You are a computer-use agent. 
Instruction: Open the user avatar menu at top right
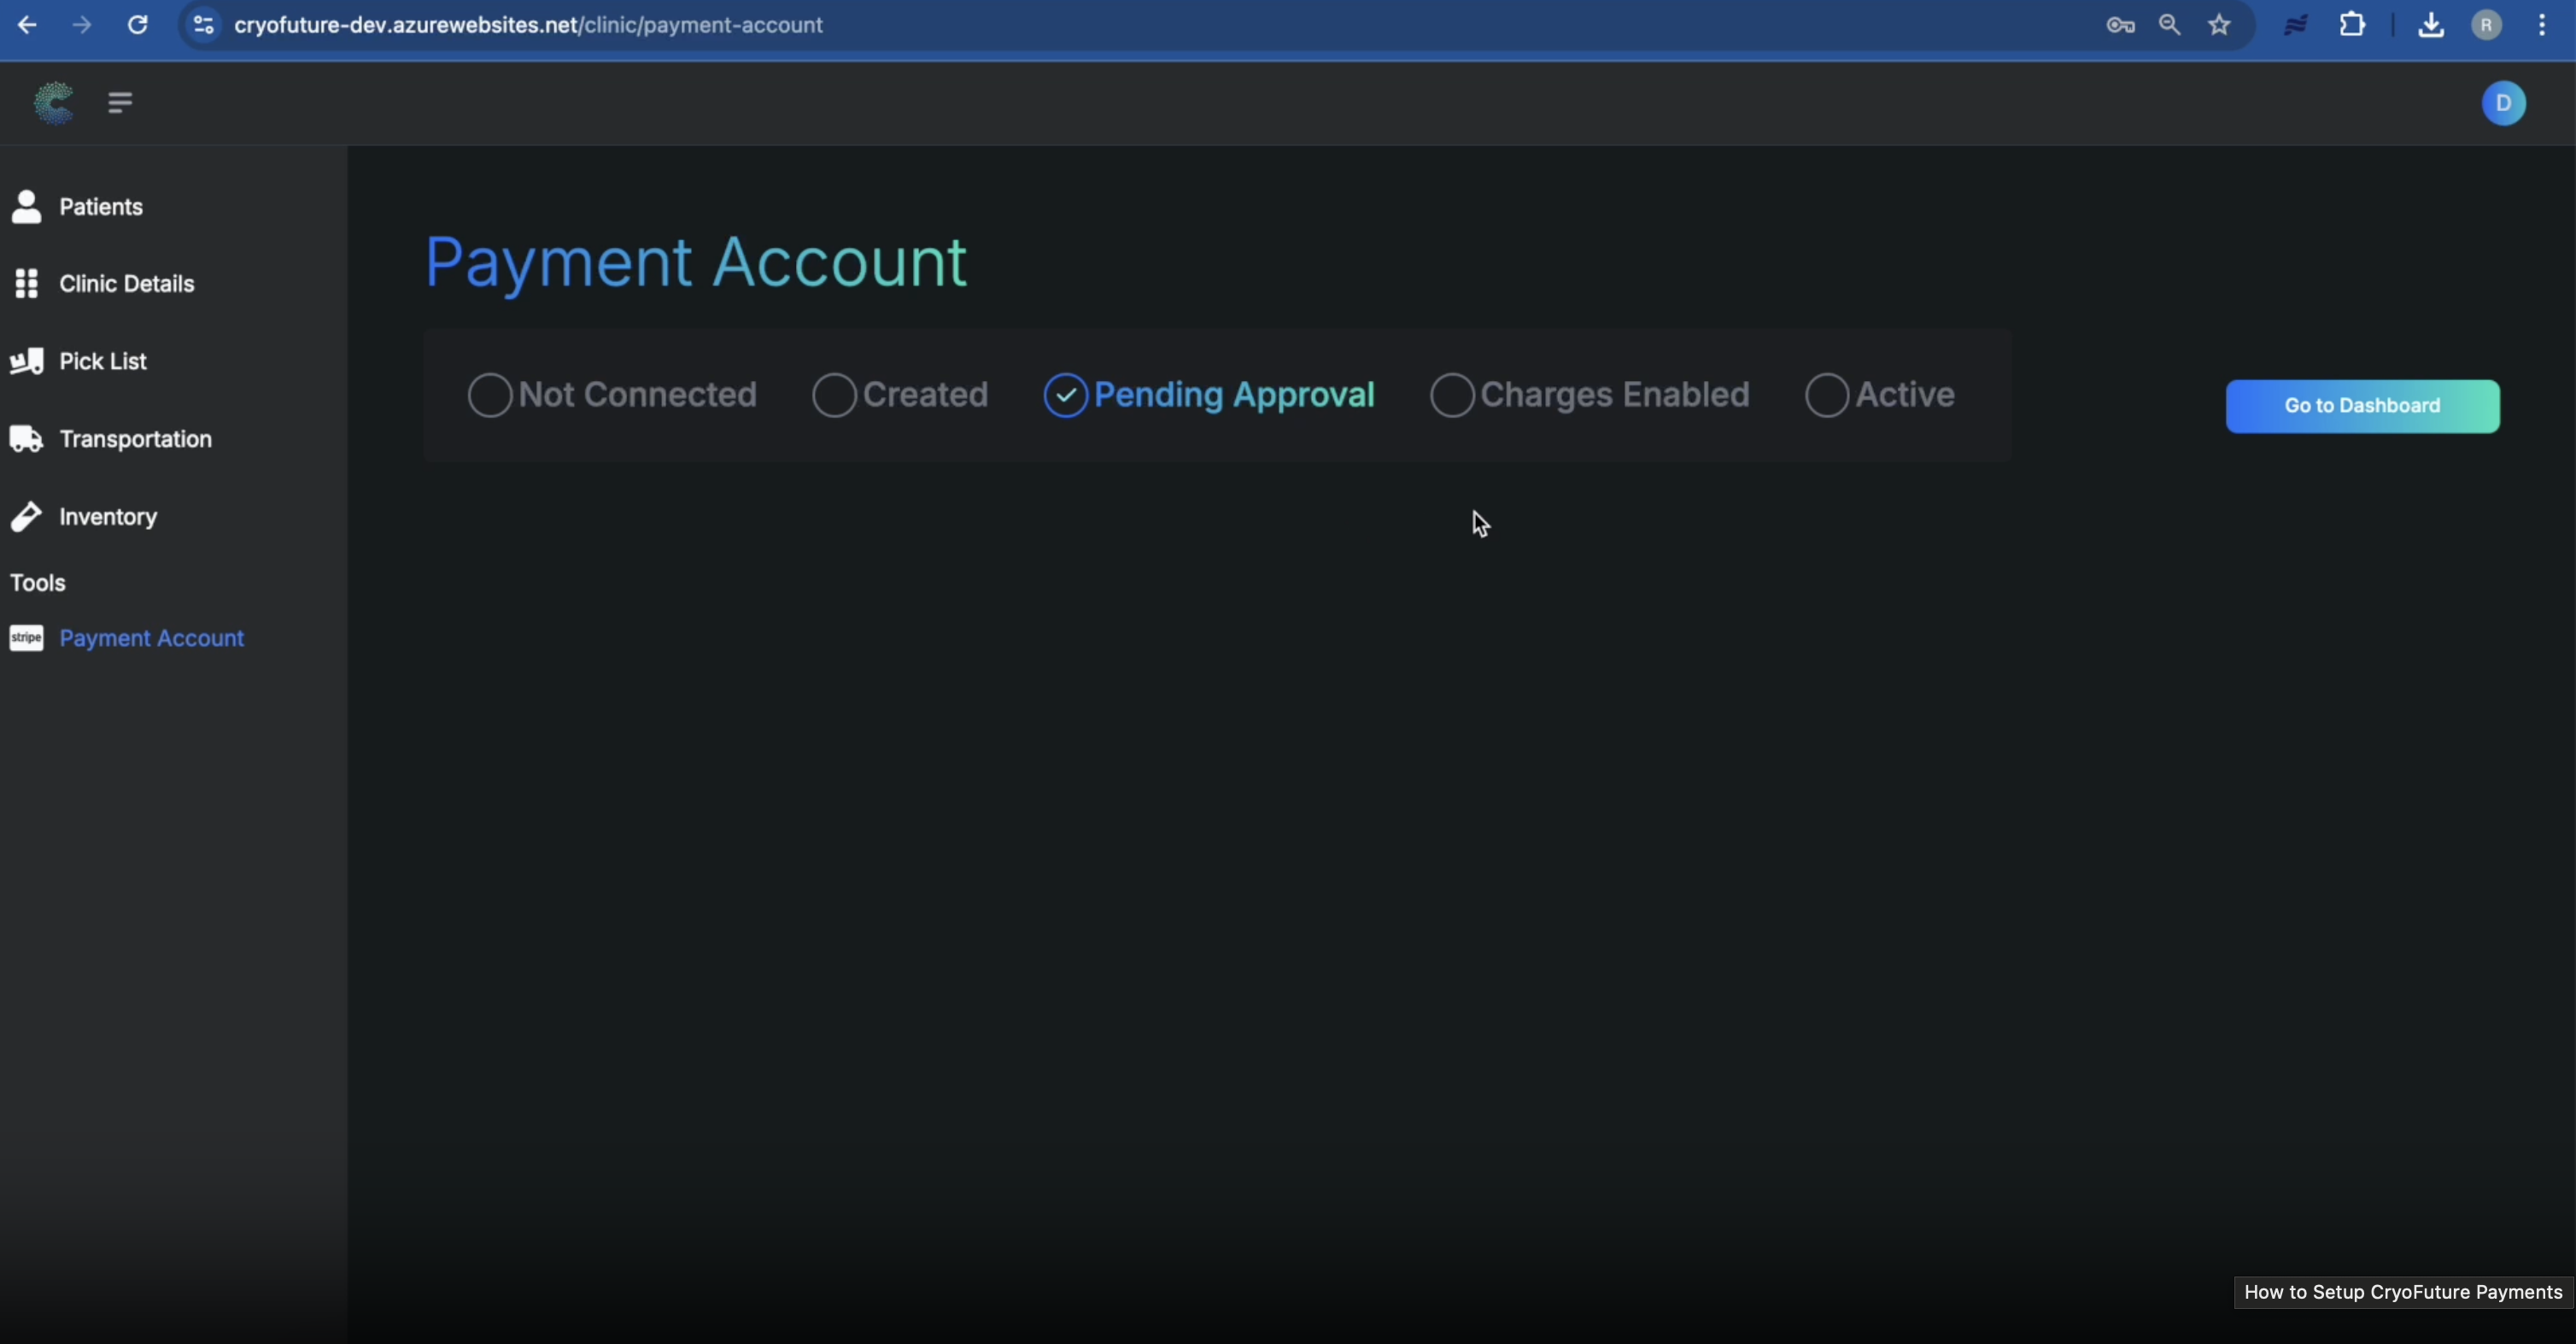[2504, 103]
